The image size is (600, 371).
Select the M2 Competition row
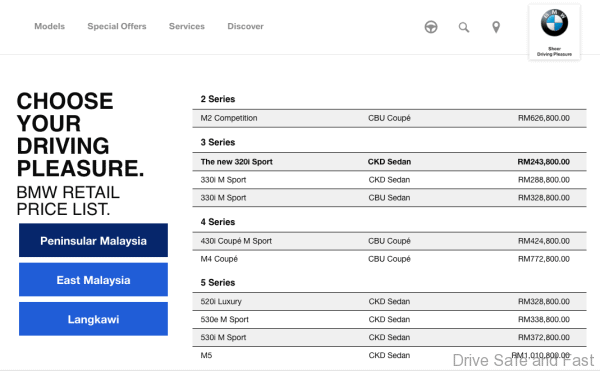[389, 118]
